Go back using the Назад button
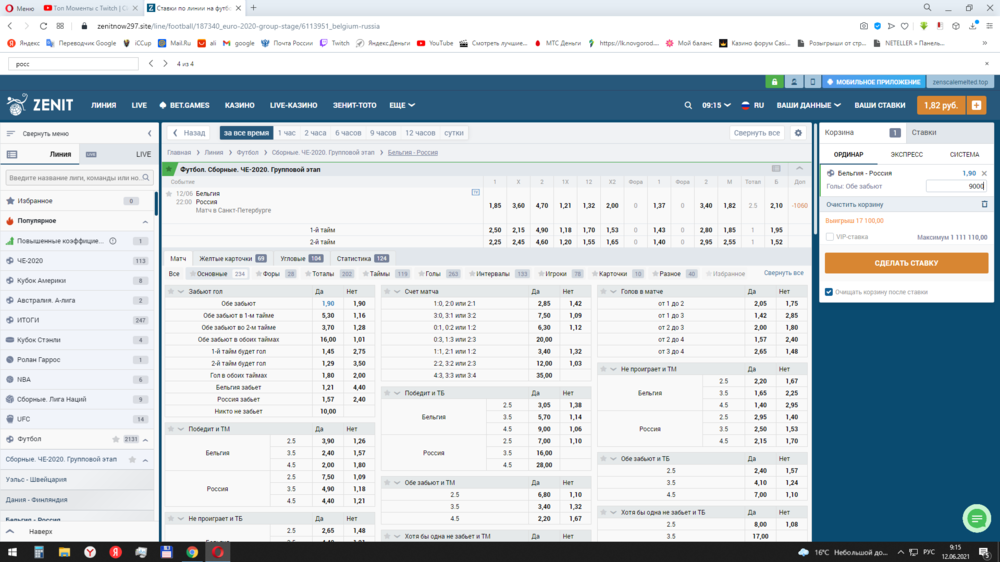This screenshot has height=562, width=1000. 189,132
